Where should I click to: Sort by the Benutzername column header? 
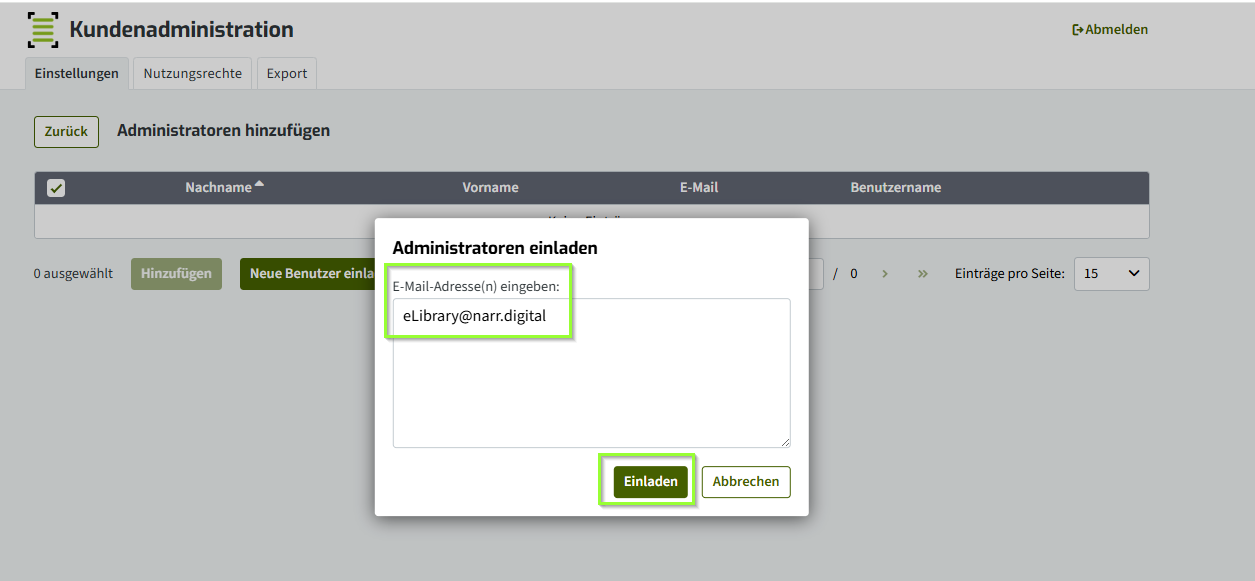click(x=896, y=188)
